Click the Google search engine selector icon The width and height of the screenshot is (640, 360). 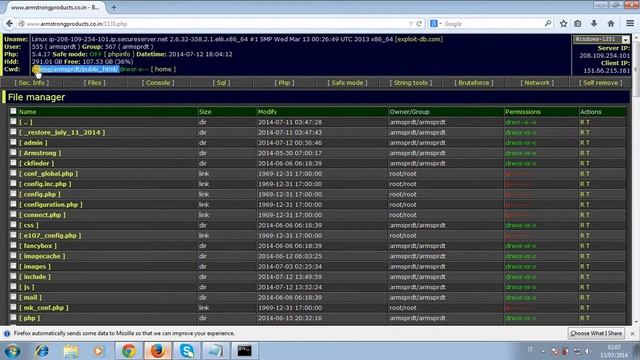click(x=434, y=24)
